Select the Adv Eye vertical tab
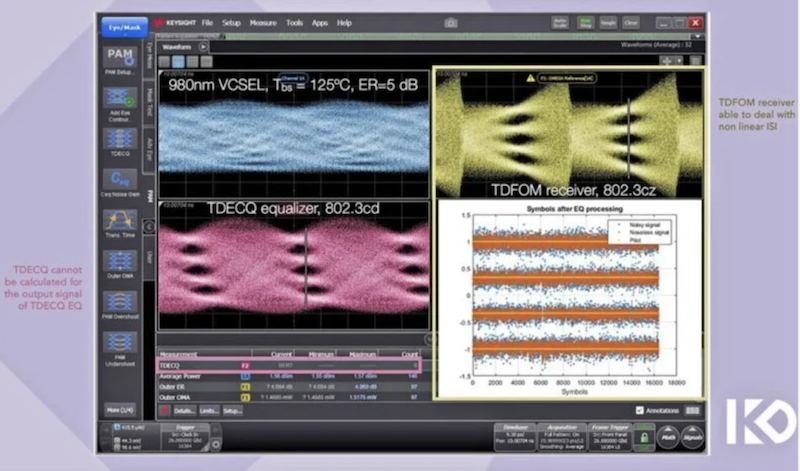The height and width of the screenshot is (471, 800). pyautogui.click(x=149, y=150)
